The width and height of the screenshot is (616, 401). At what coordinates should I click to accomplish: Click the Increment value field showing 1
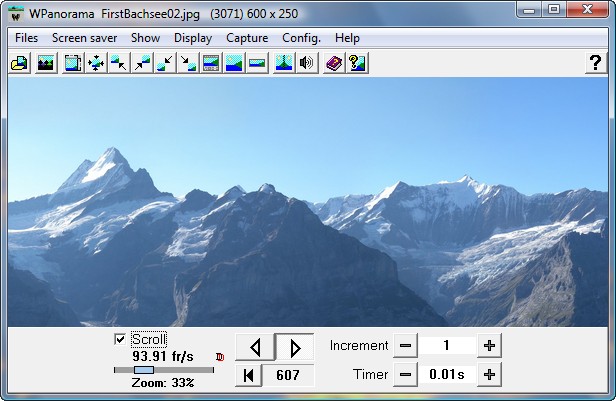click(x=447, y=346)
